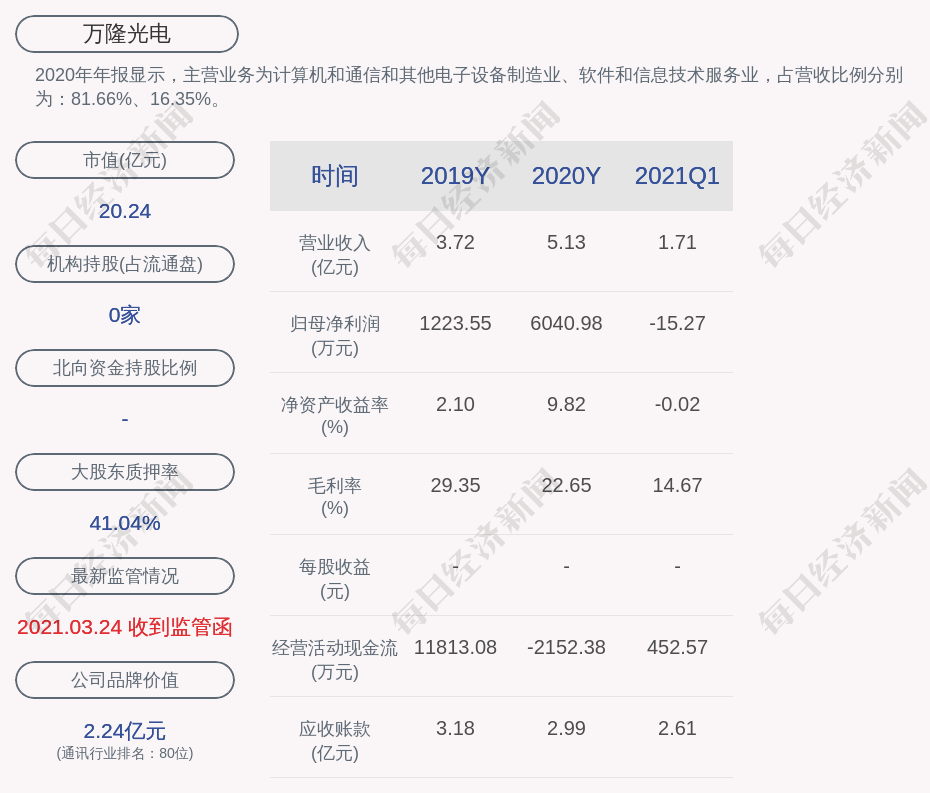Click cash flow value 452.57
The height and width of the screenshot is (793, 930).
(x=677, y=647)
